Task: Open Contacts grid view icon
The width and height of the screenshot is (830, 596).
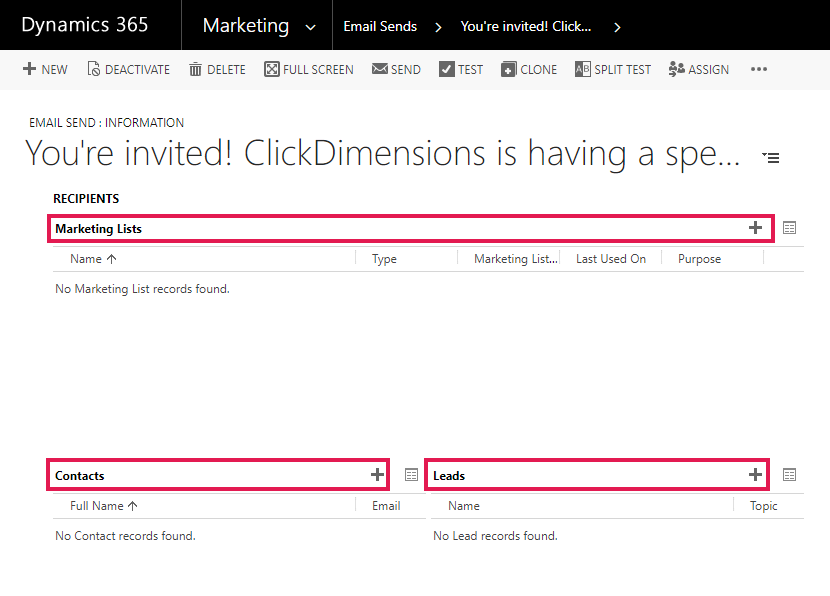Action: [411, 474]
